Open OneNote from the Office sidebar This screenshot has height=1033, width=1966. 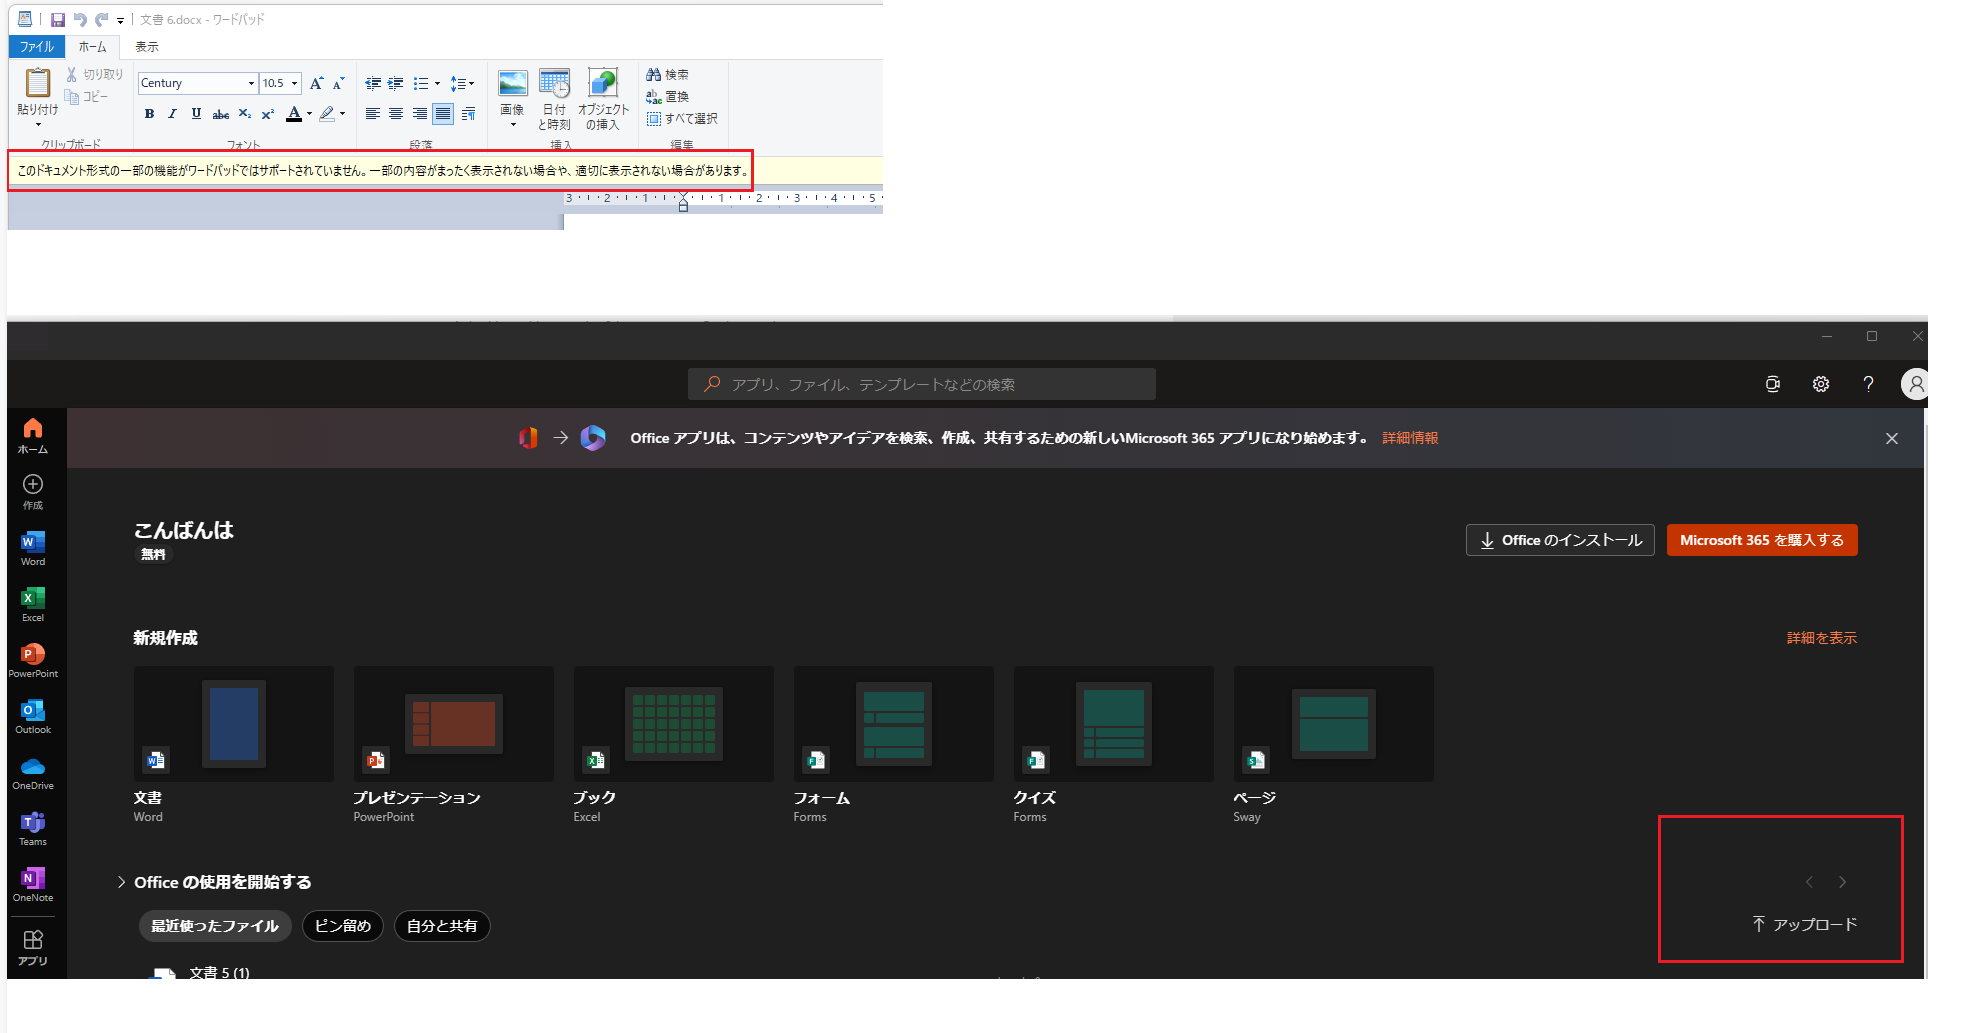point(33,884)
